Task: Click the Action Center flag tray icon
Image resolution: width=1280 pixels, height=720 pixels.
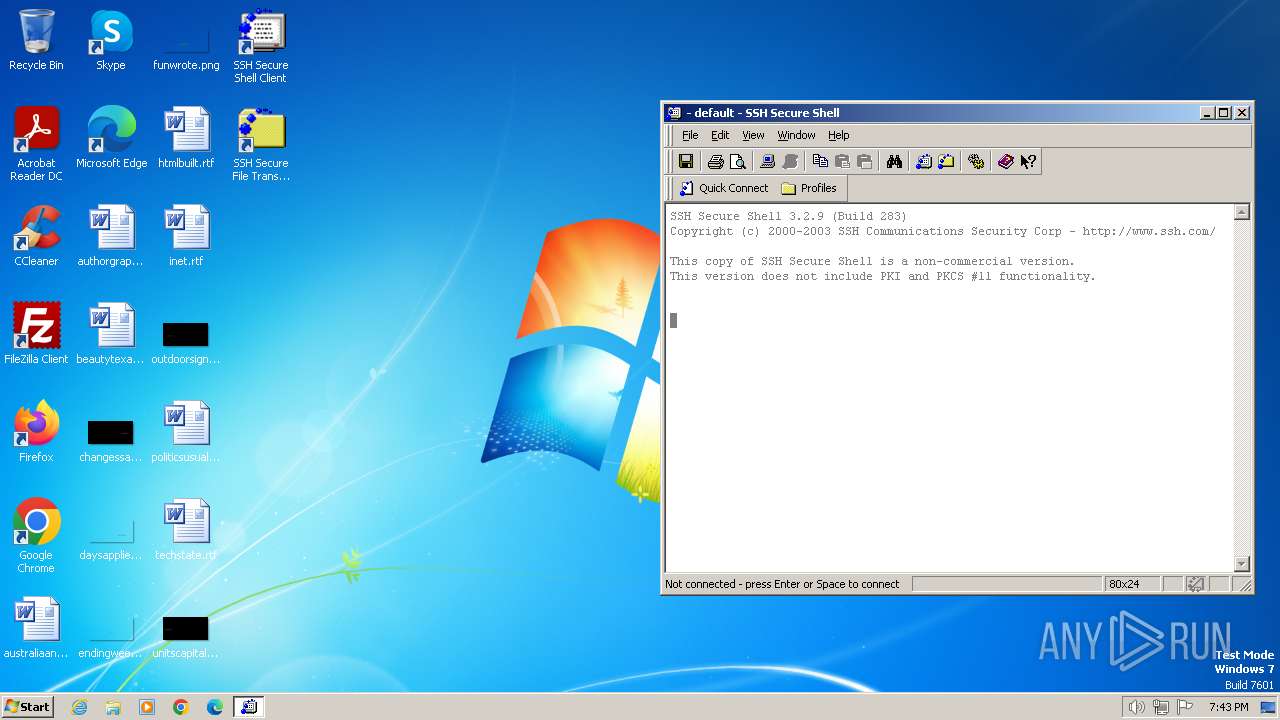Action: tap(1185, 707)
